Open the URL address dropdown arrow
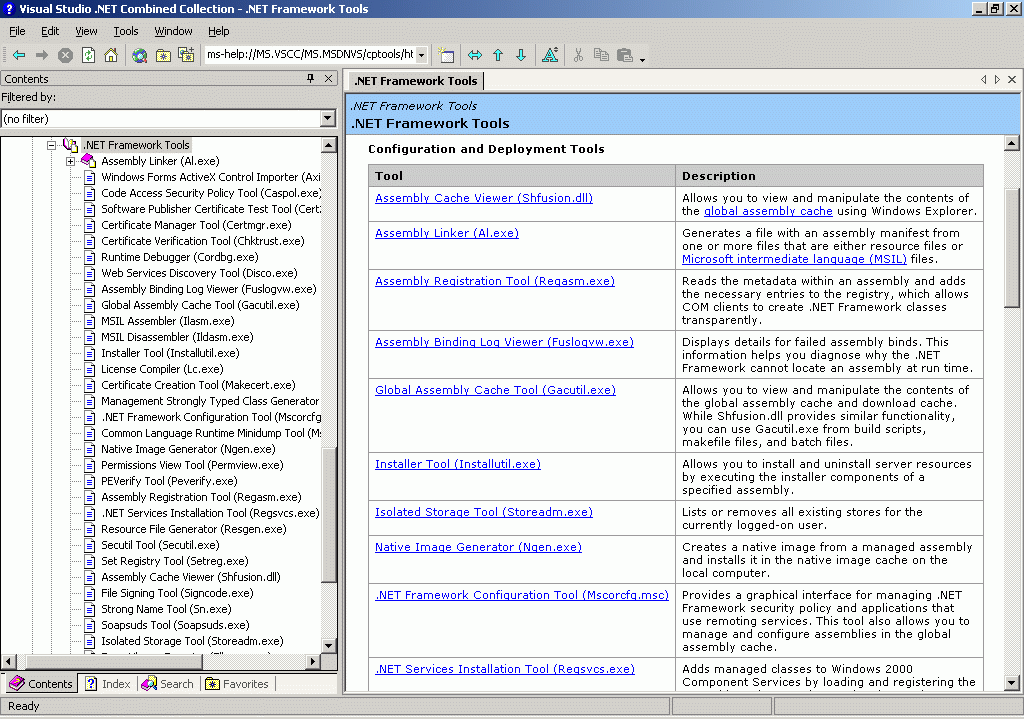The width and height of the screenshot is (1024, 719). 422,55
